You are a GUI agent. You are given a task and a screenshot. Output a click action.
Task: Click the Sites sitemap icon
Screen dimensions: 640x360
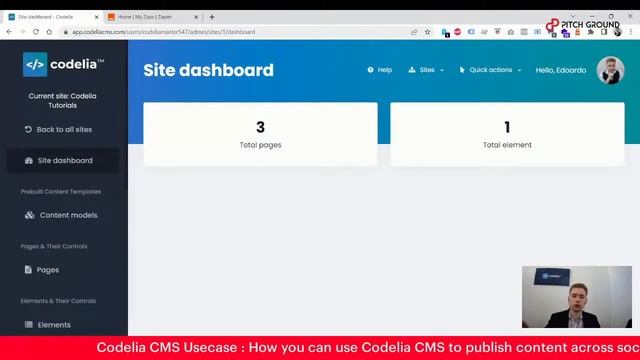pos(412,70)
